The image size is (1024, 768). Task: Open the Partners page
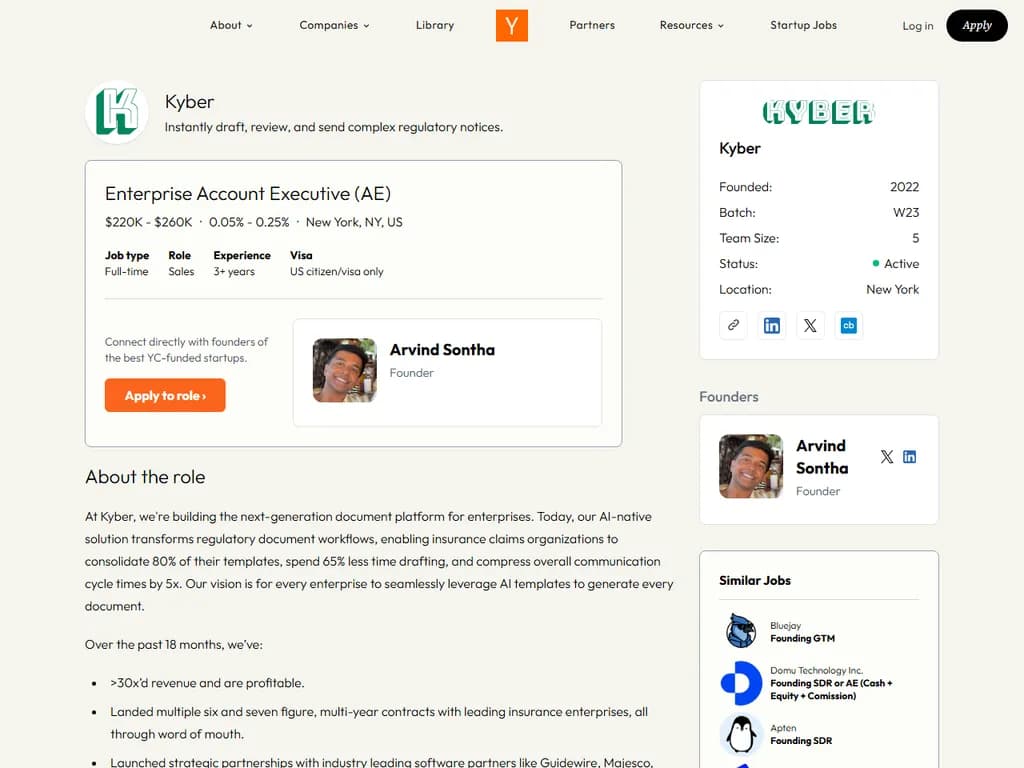point(592,25)
